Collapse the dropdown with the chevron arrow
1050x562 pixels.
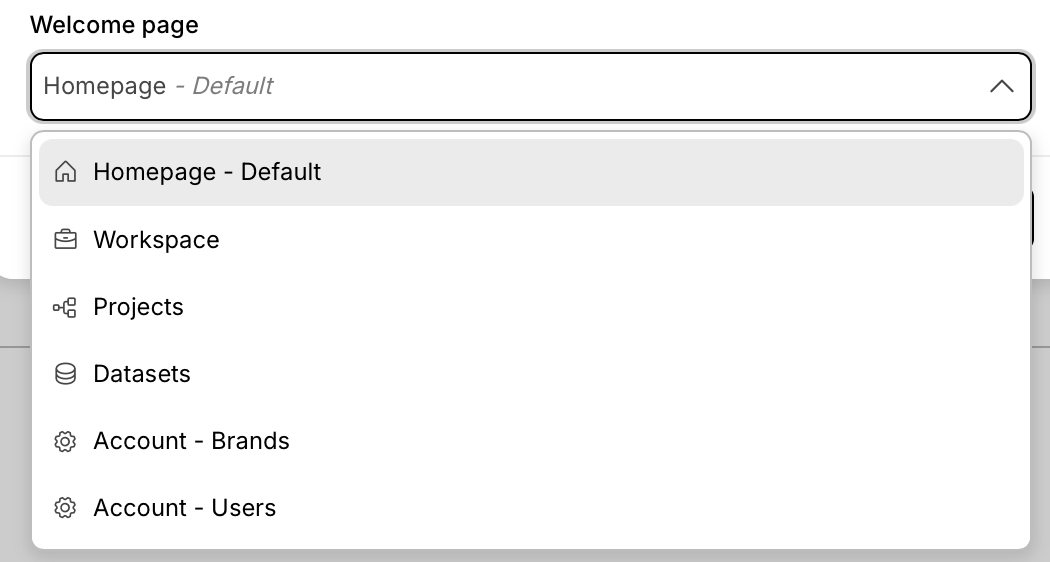(x=1001, y=86)
